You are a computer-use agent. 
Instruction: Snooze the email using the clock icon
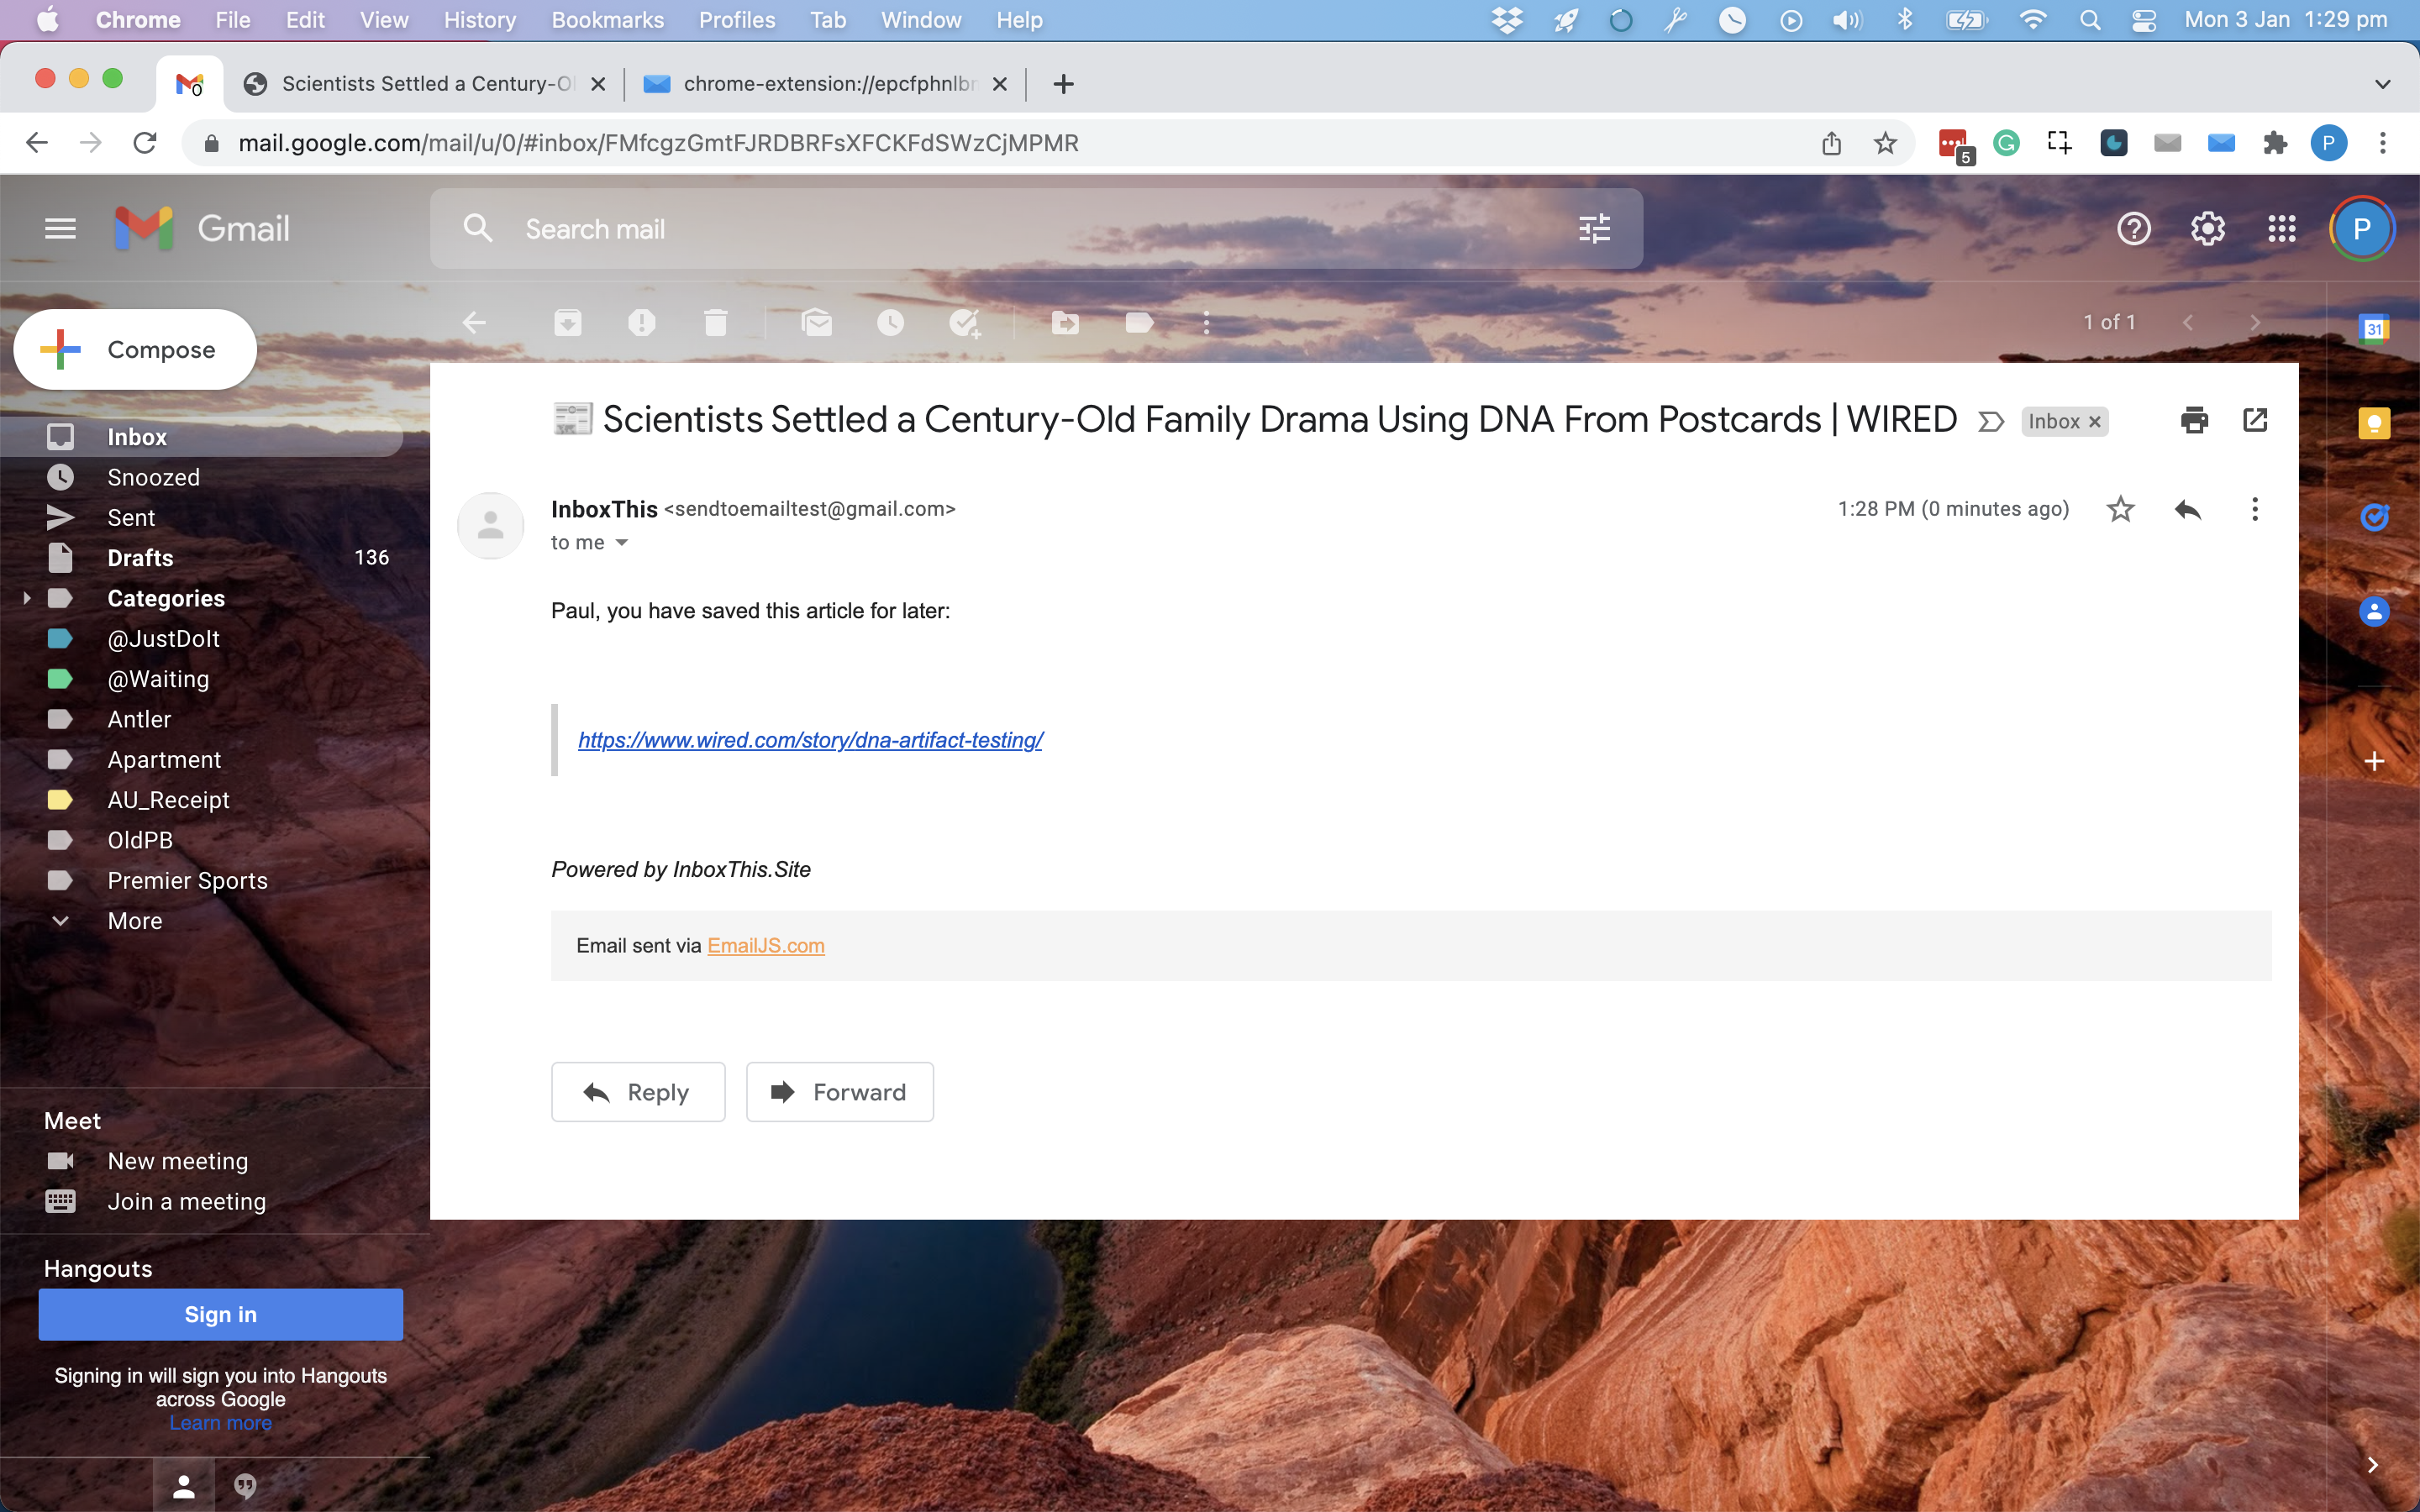(890, 322)
